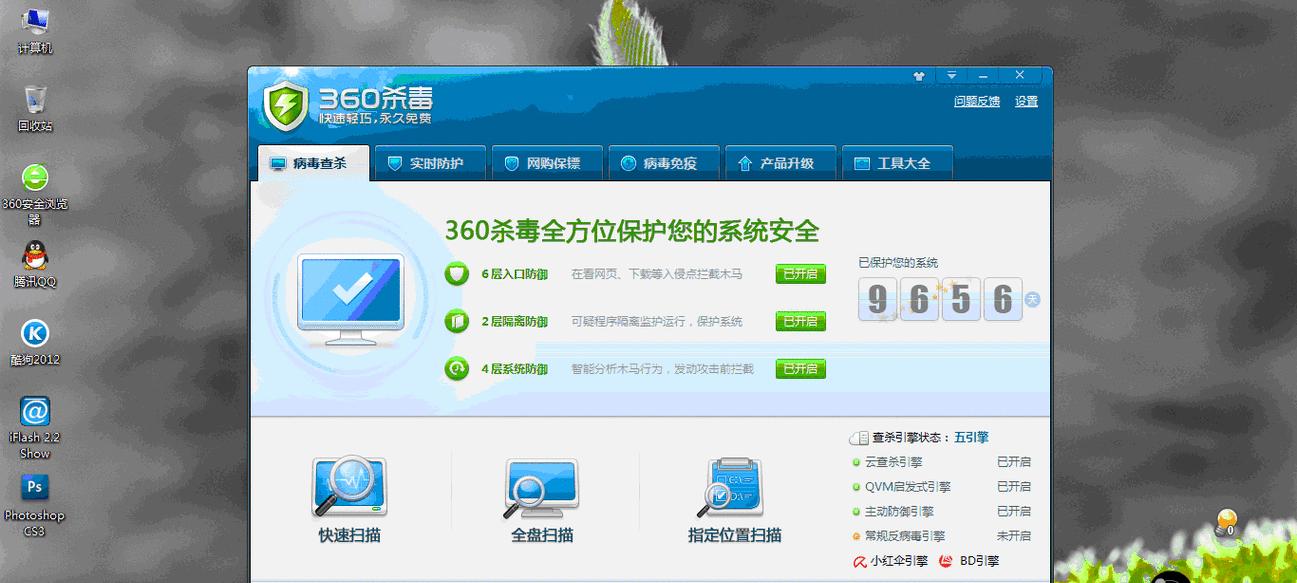Switch to 病毒查杀 tab
Viewport: 1297px width, 583px height.
(x=314, y=163)
